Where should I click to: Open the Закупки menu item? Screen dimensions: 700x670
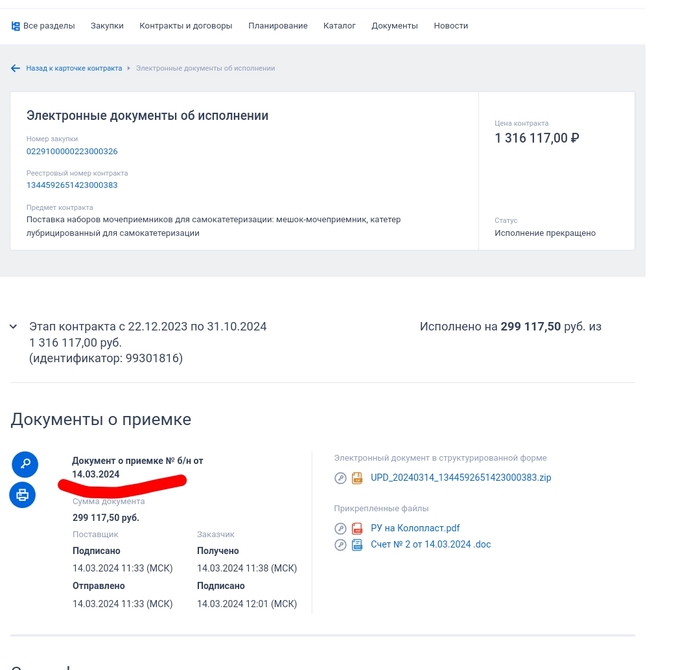[107, 26]
